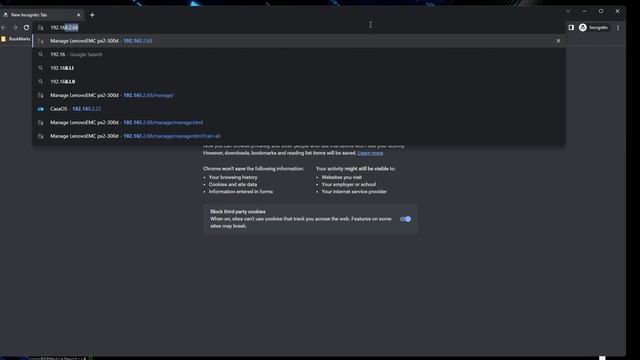The image size is (640, 360).
Task: Close the New Incognito Tab
Action: [x=79, y=15]
